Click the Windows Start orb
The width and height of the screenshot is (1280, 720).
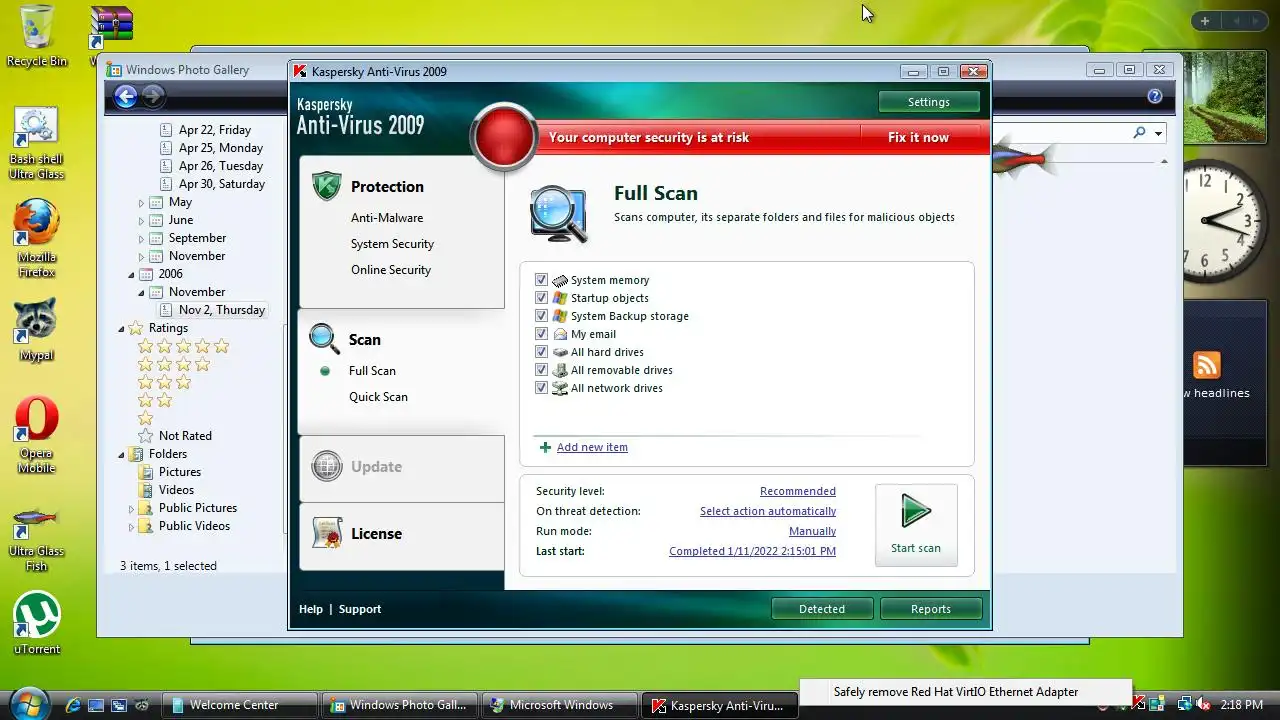pyautogui.click(x=29, y=703)
